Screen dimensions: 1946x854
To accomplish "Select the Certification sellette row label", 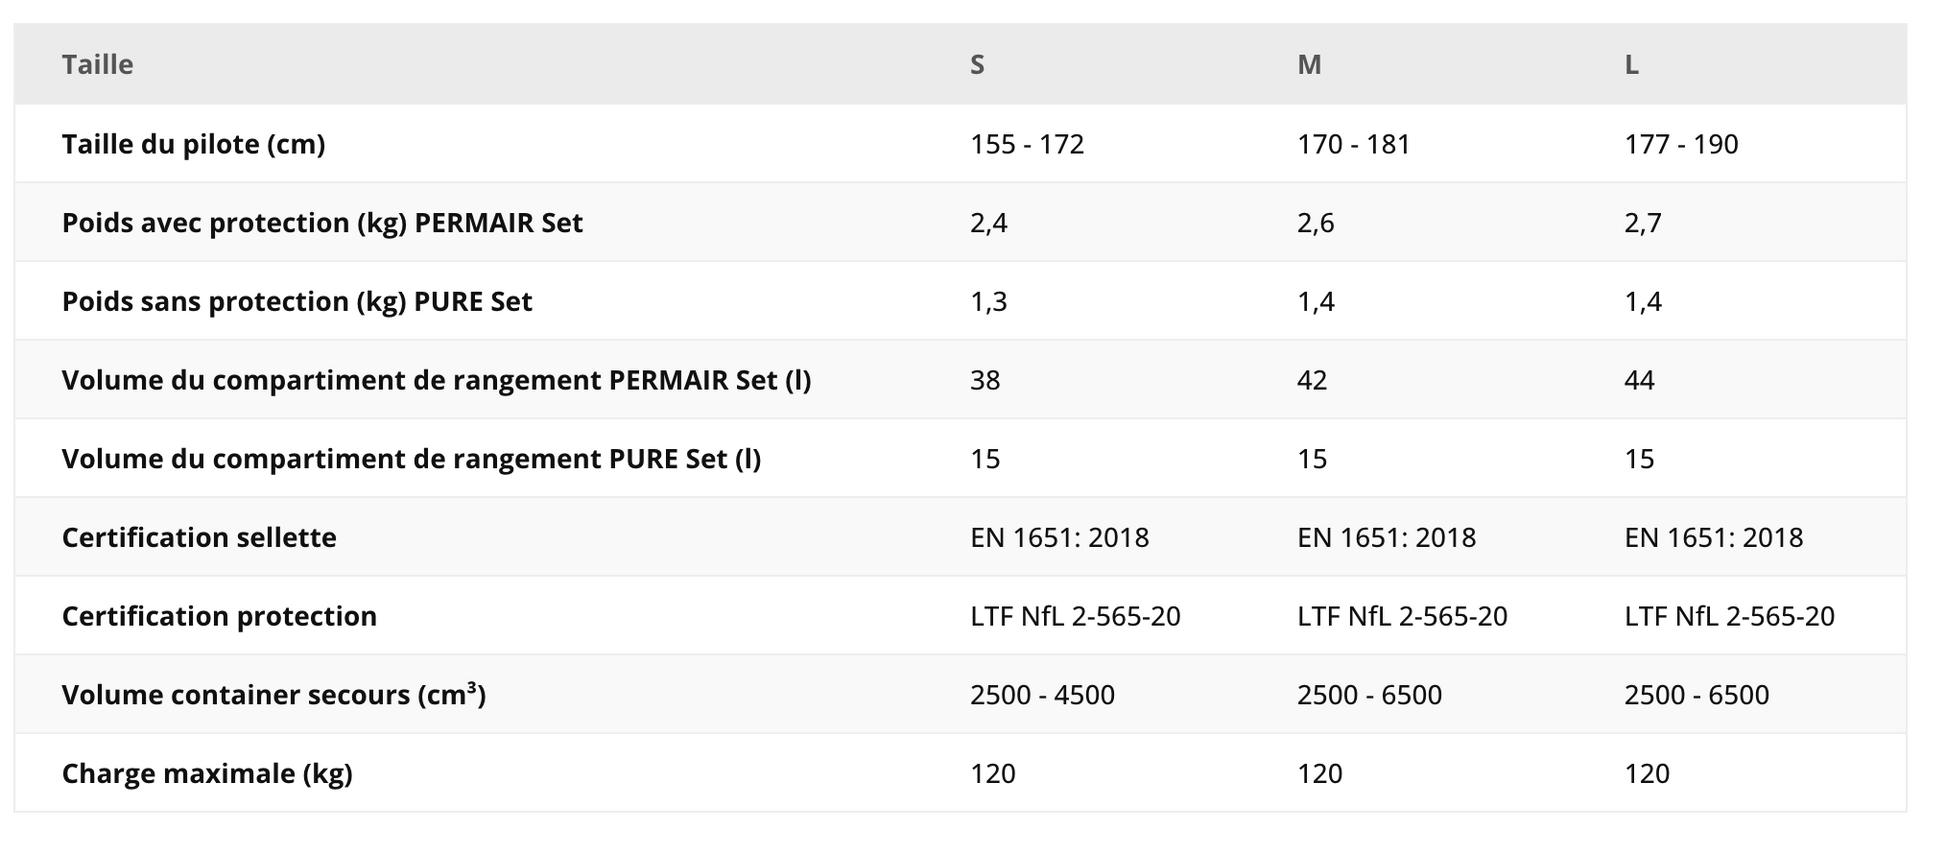I will (199, 537).
